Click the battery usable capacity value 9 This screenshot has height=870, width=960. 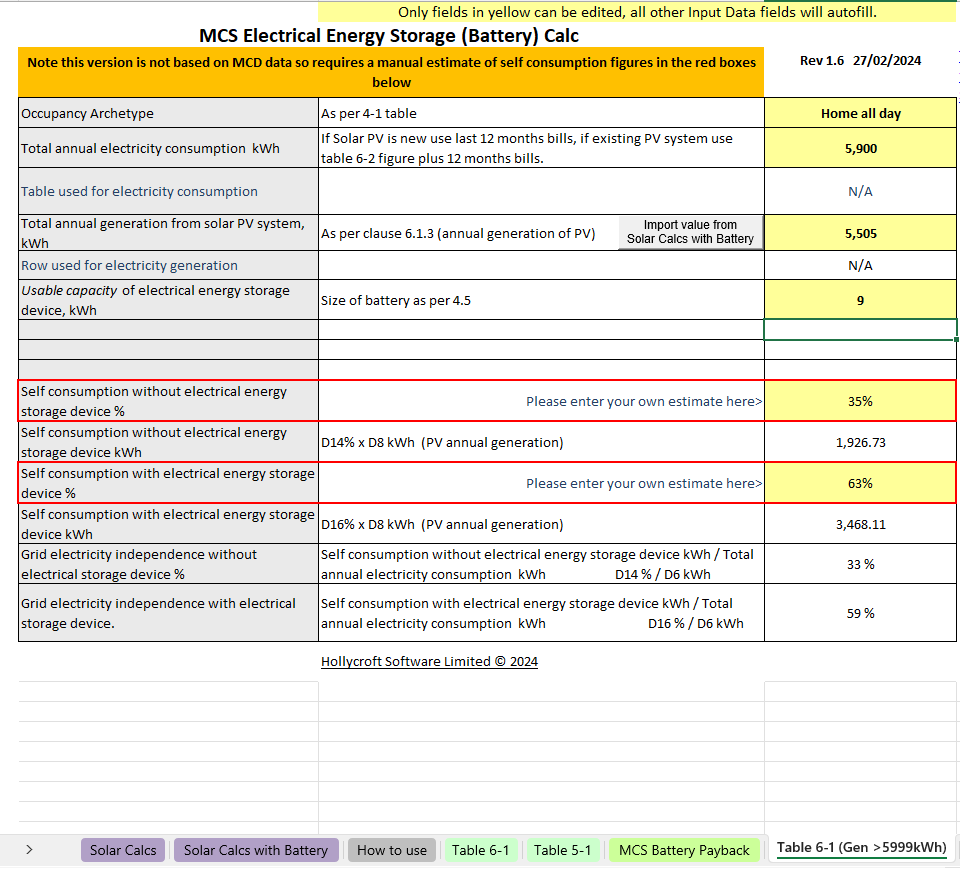[x=860, y=300]
